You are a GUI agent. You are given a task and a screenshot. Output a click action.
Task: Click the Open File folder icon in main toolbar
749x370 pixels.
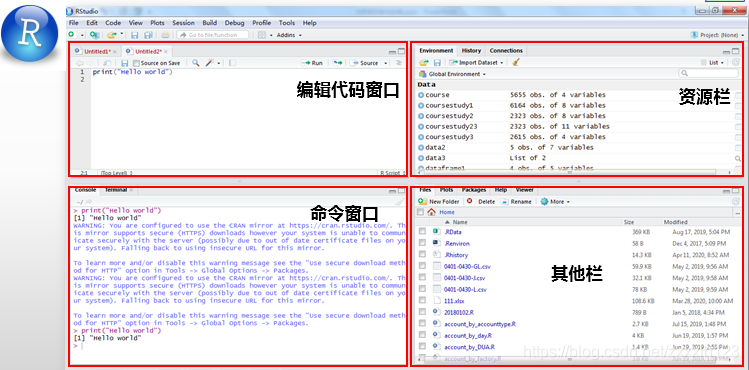(x=111, y=35)
